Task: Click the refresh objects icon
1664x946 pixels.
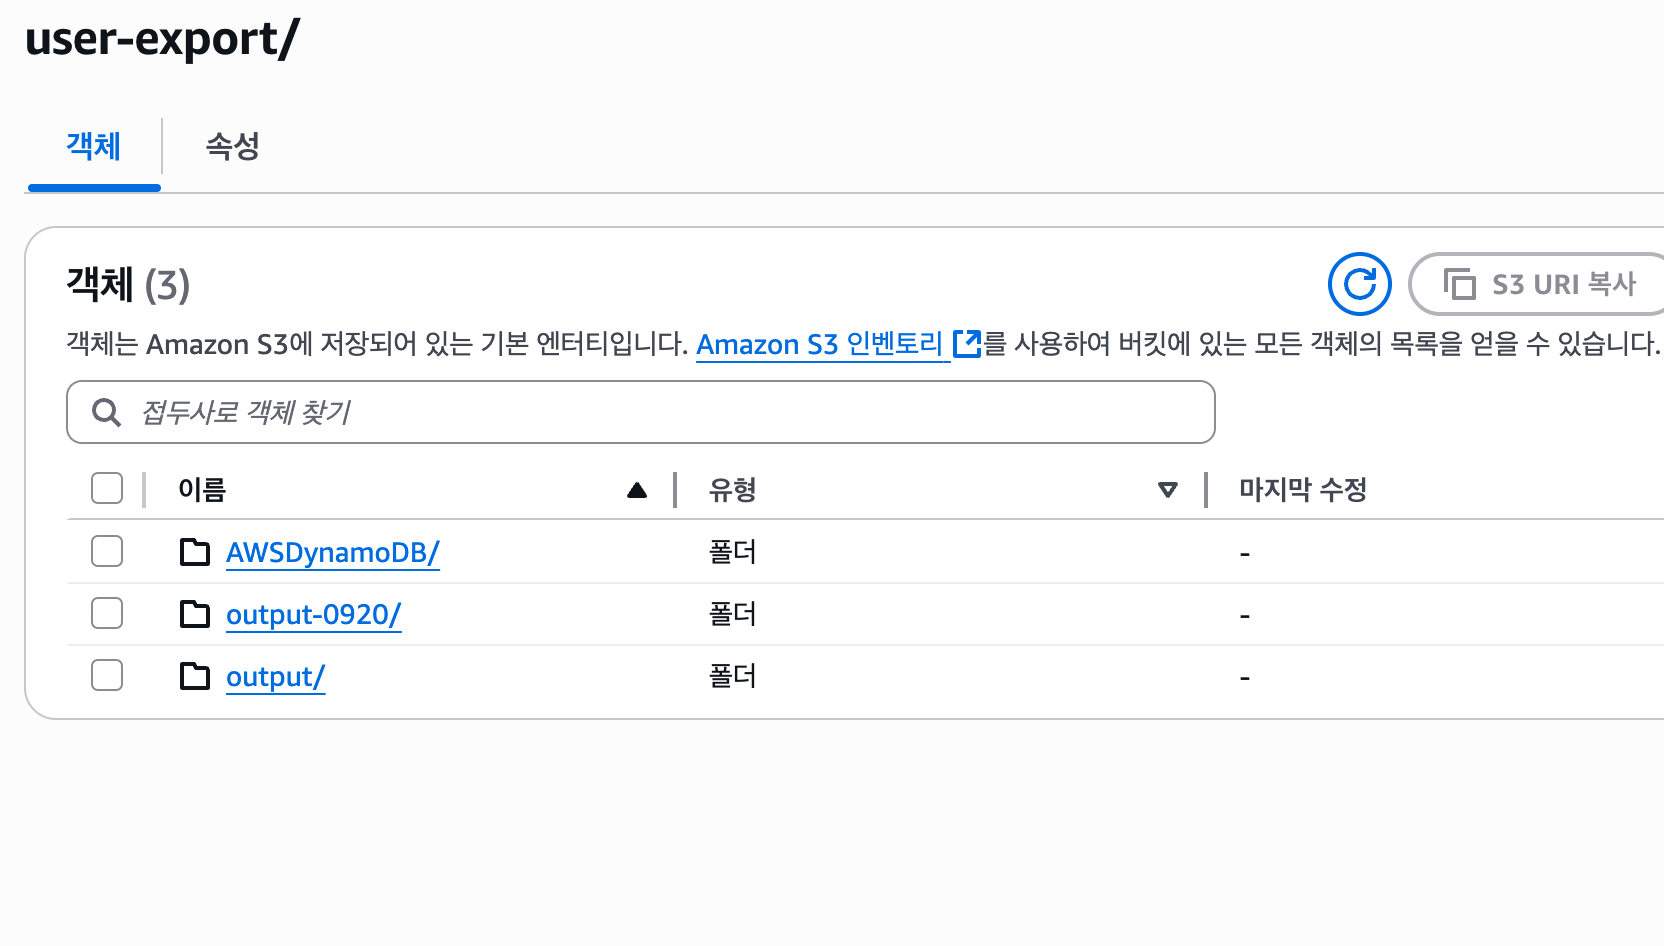Action: pyautogui.click(x=1359, y=284)
